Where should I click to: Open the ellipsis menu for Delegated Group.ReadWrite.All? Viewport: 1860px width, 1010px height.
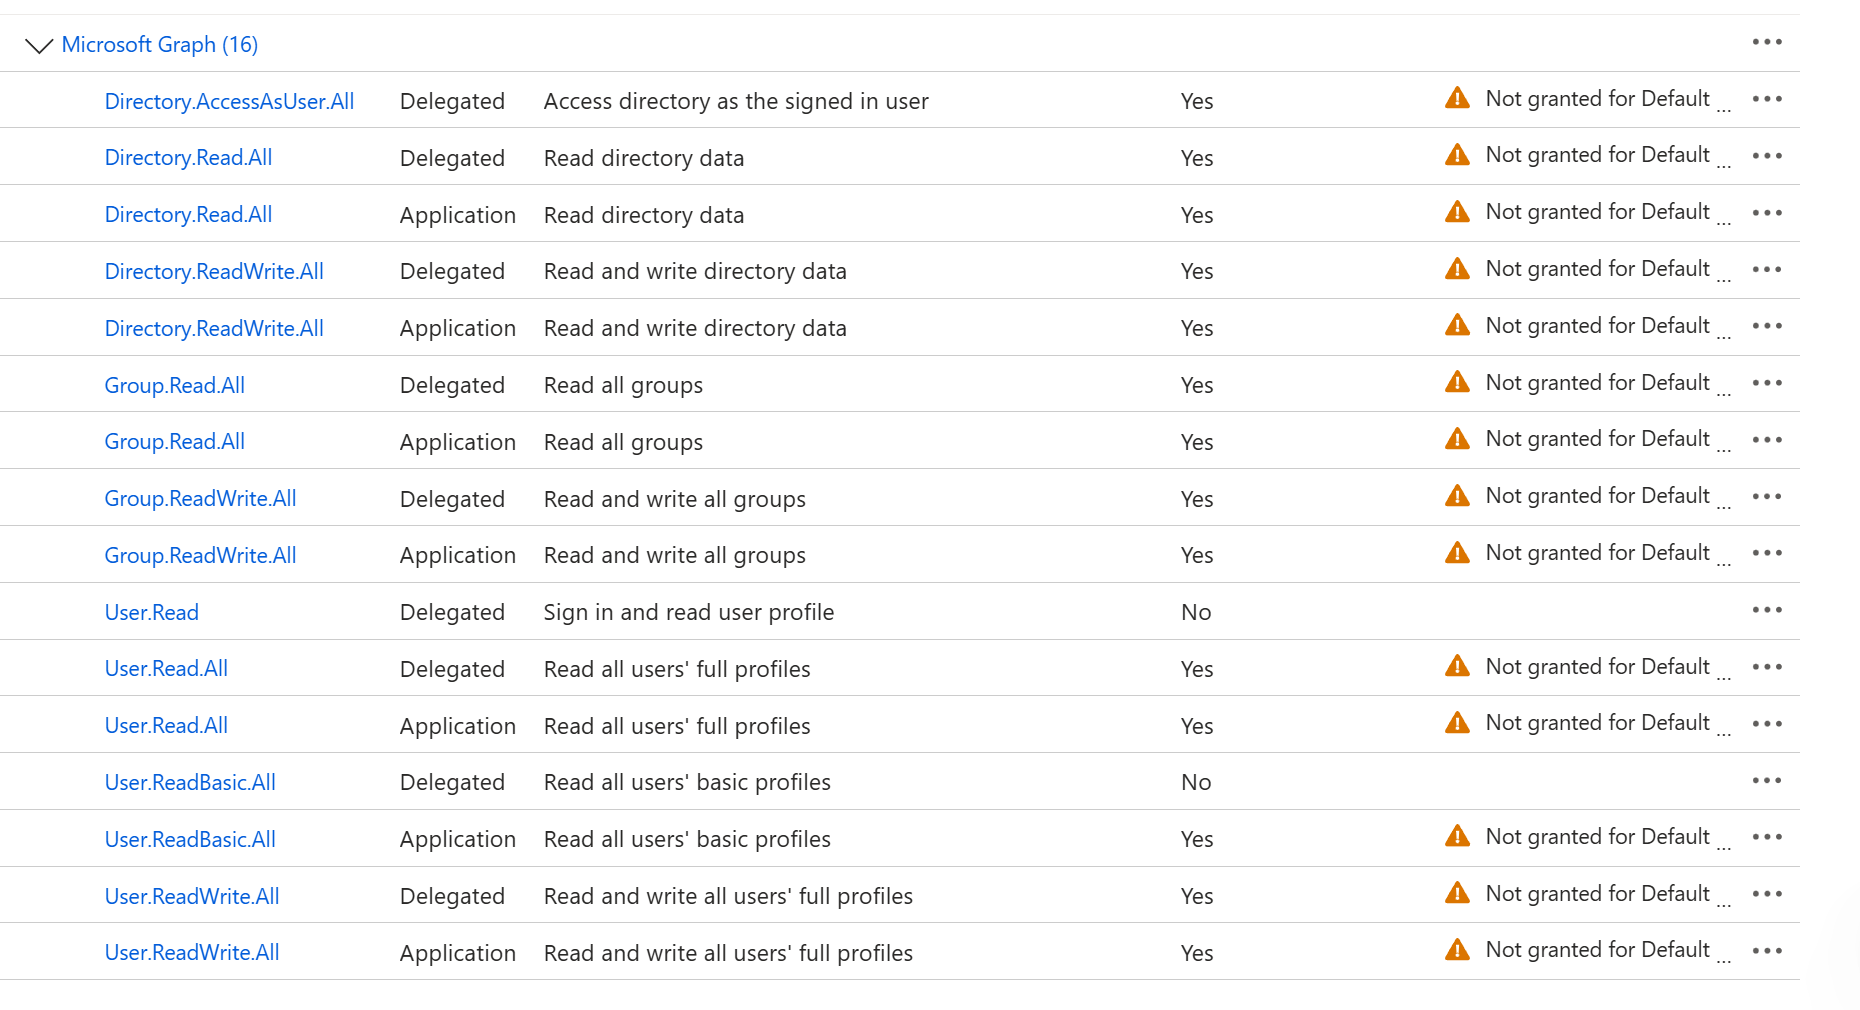click(1767, 496)
